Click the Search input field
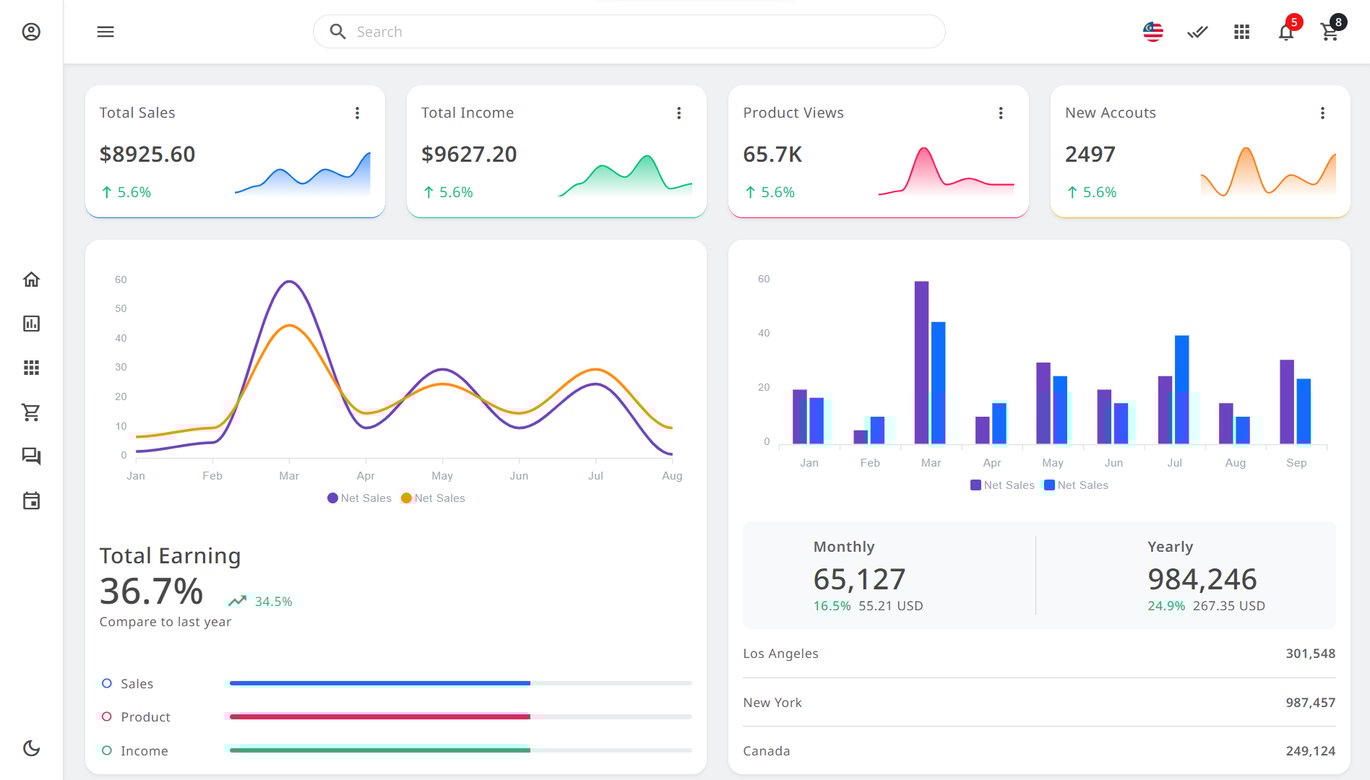Screen dimensions: 1370x780 (630, 32)
